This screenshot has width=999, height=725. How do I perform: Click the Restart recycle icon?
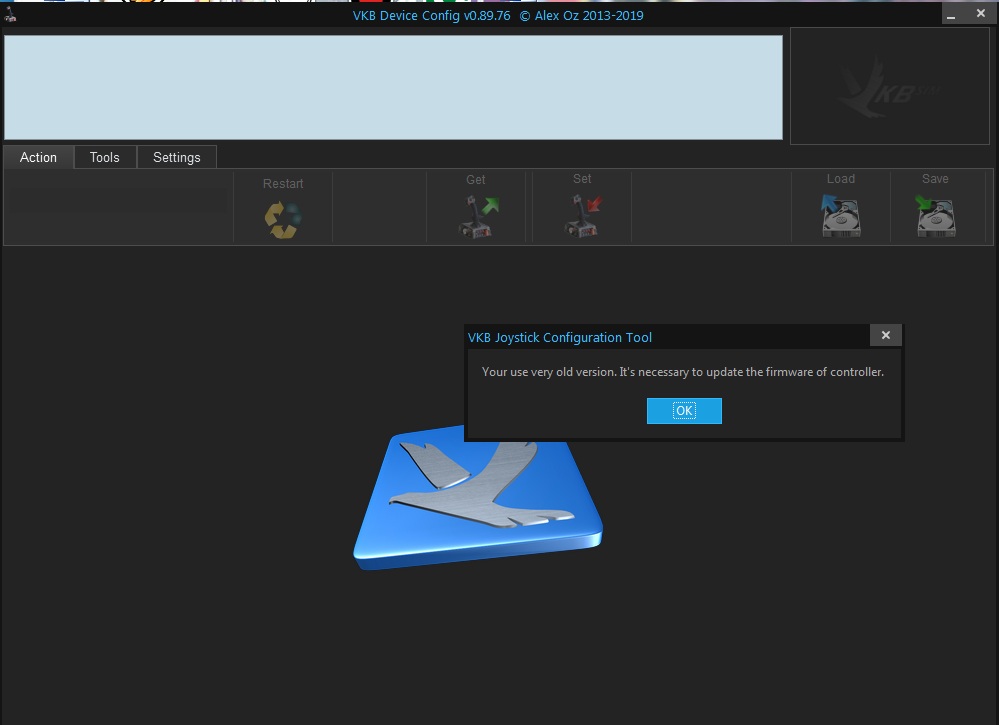(283, 220)
